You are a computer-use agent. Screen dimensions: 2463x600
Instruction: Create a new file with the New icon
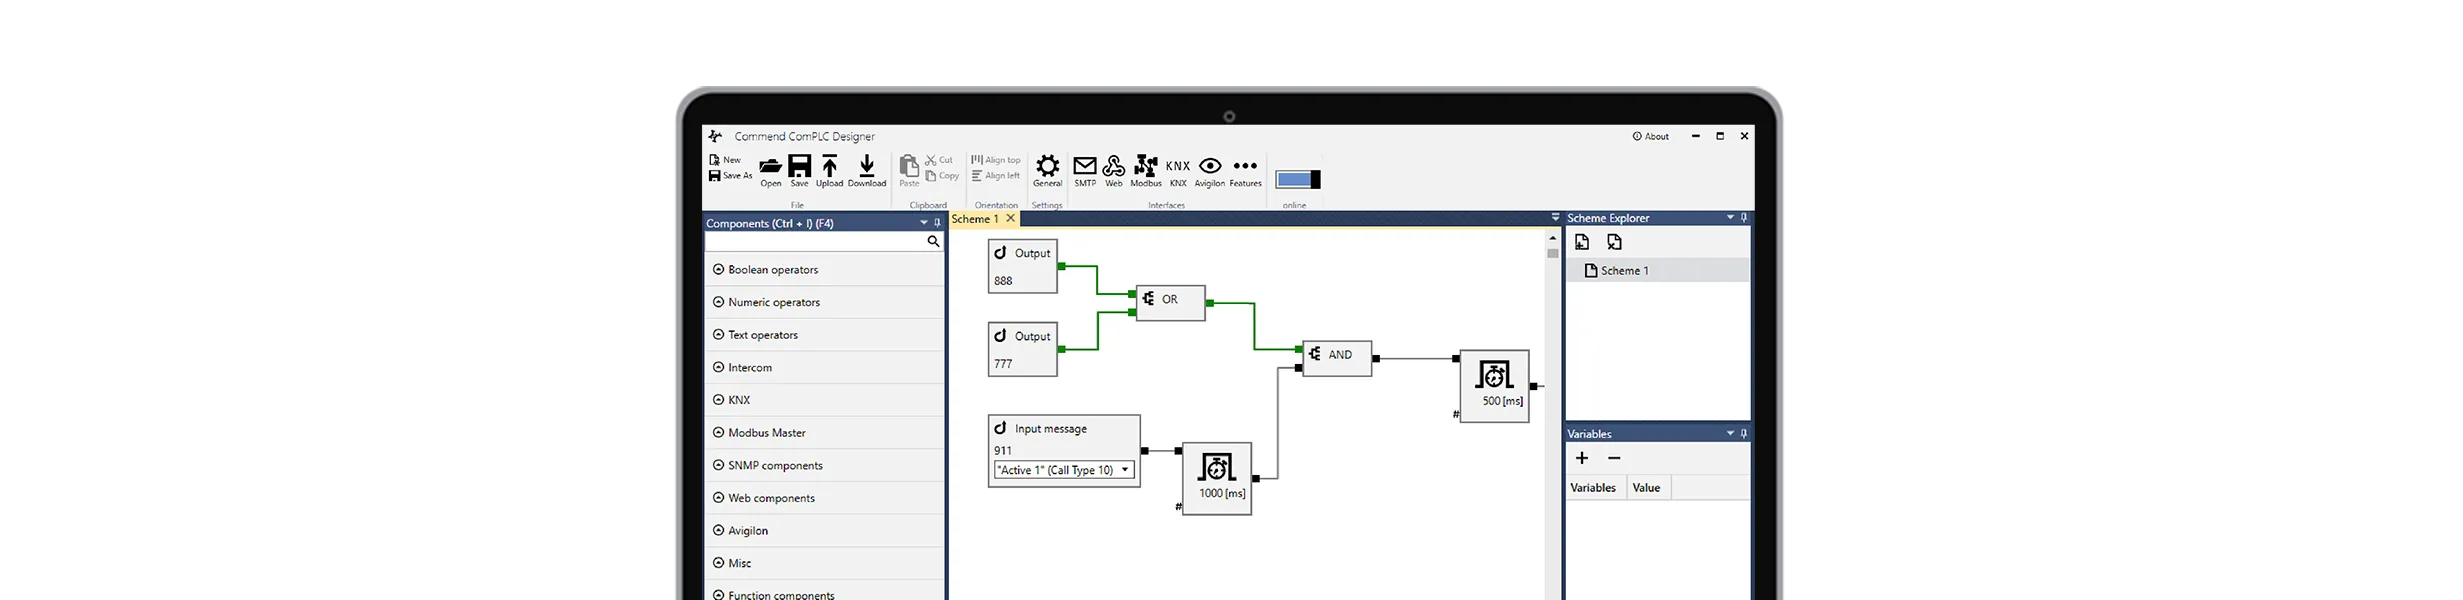[714, 160]
